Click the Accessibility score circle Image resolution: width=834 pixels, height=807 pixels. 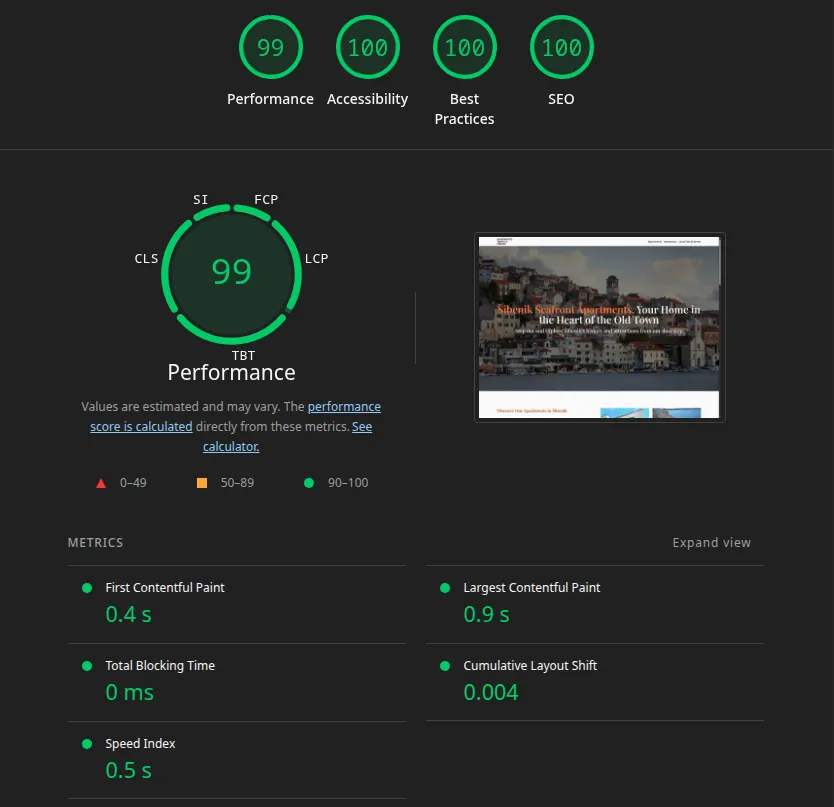pos(367,47)
